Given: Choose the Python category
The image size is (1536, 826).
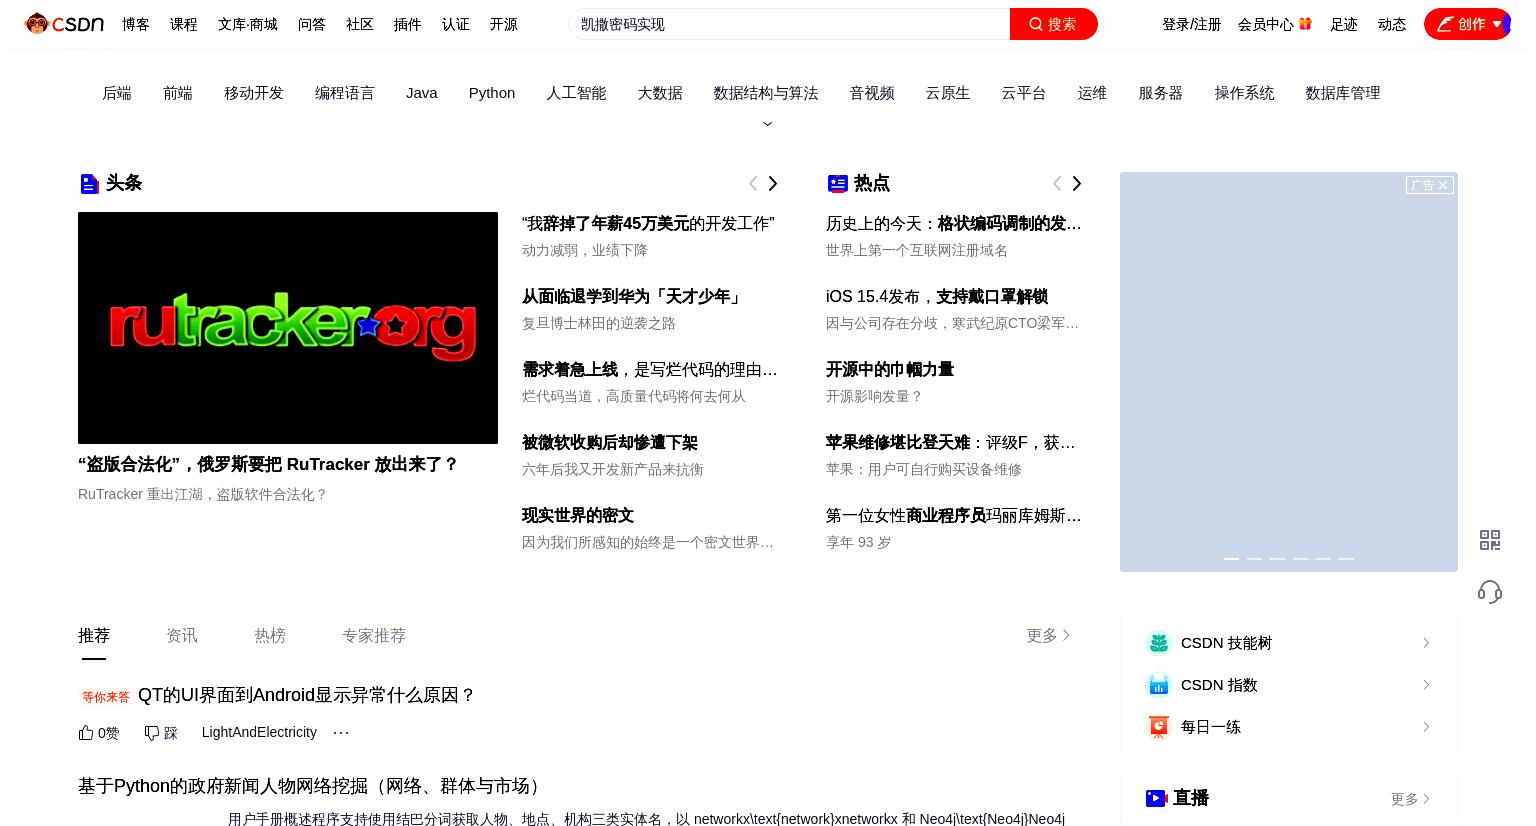Looking at the screenshot, I should point(492,93).
